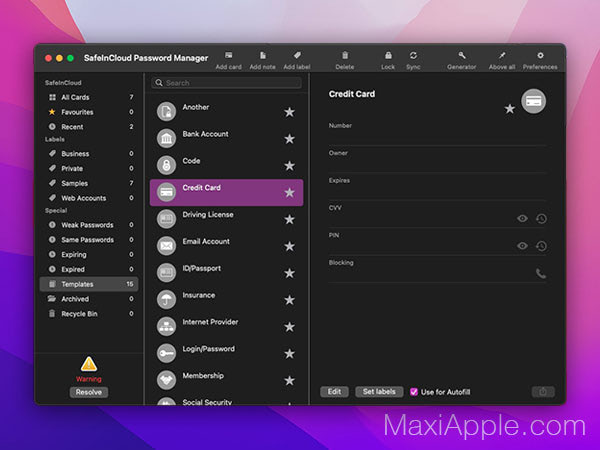Star the Internet Provider template
600x450 pixels.
point(289,327)
